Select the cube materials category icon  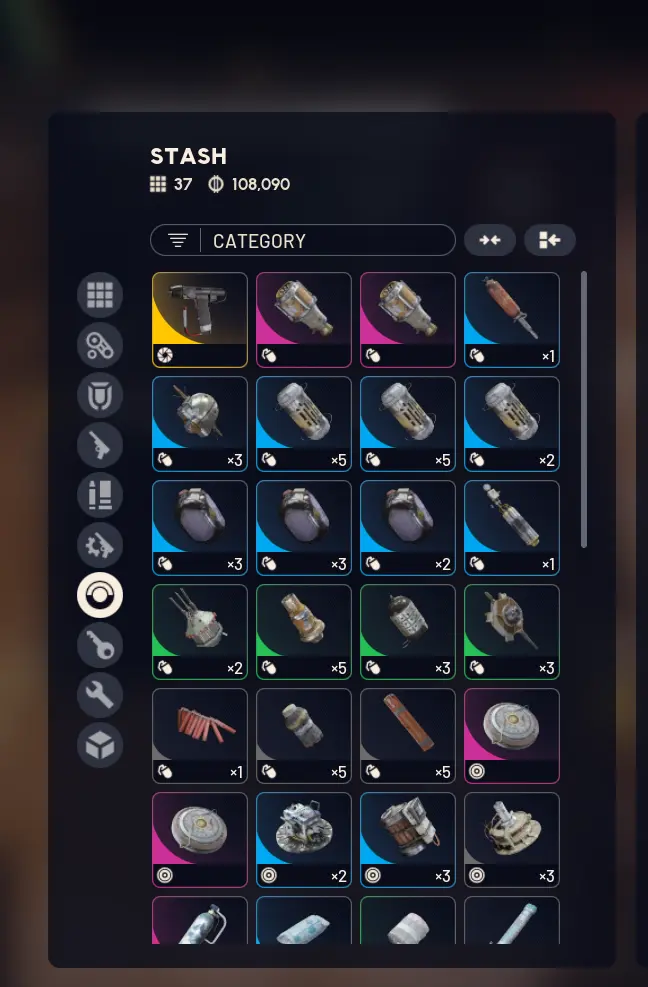(x=100, y=745)
